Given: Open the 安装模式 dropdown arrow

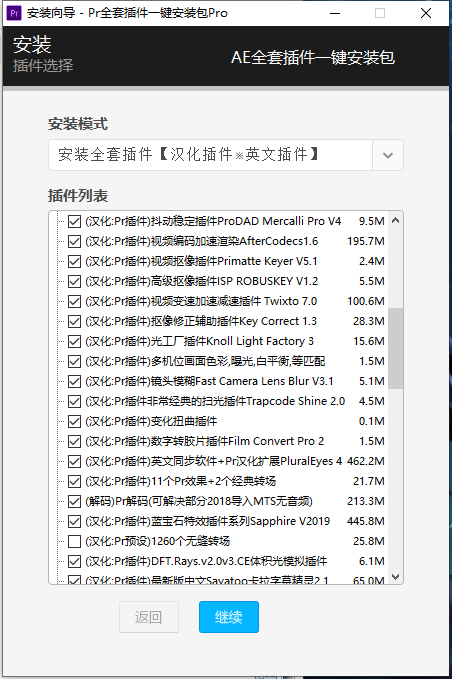Looking at the screenshot, I should [388, 155].
